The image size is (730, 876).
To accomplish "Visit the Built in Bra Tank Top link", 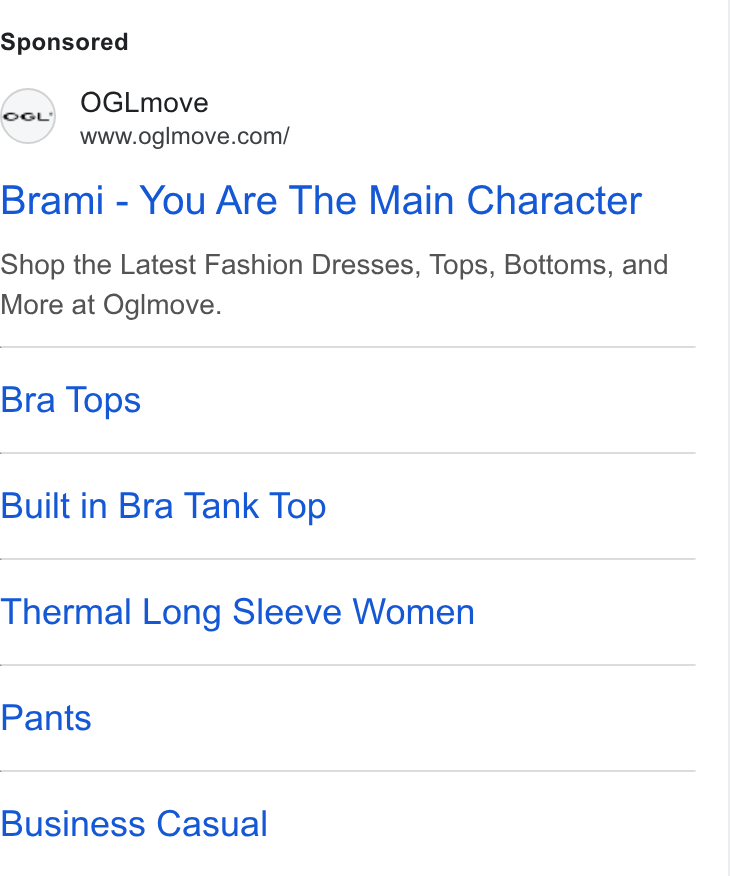I will 163,506.
